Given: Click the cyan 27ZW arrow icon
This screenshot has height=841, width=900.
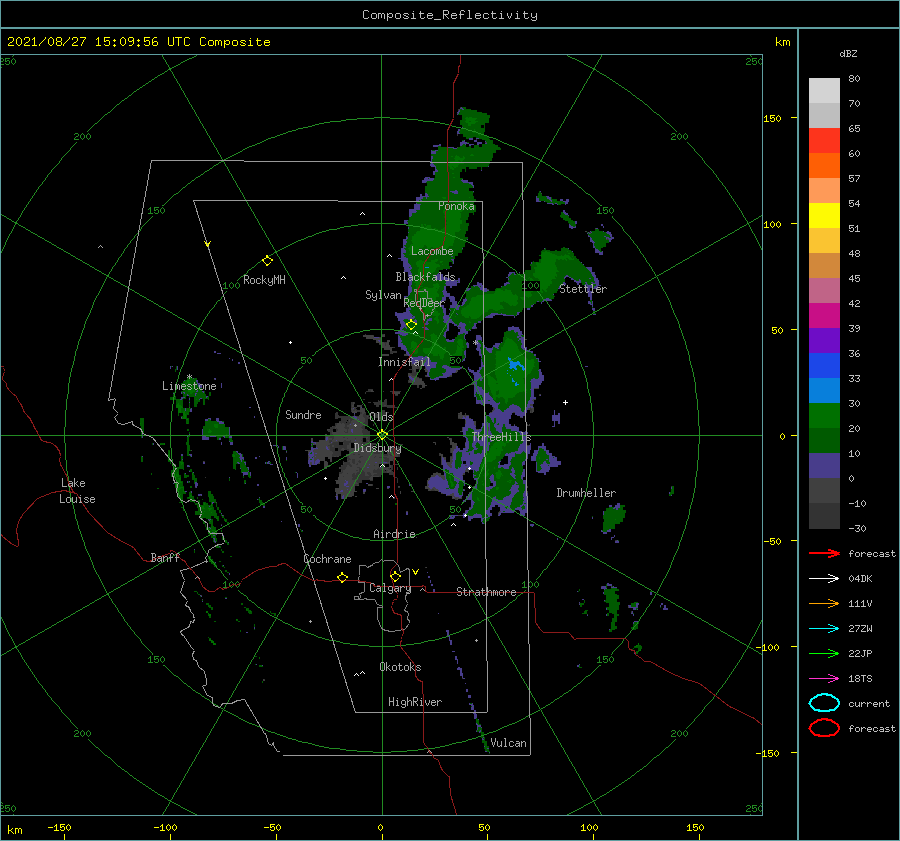Looking at the screenshot, I should pyautogui.click(x=824, y=629).
